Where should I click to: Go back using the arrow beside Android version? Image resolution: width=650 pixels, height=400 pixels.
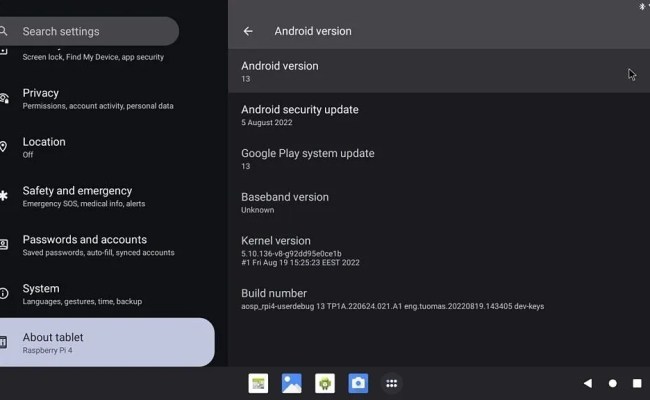248,31
